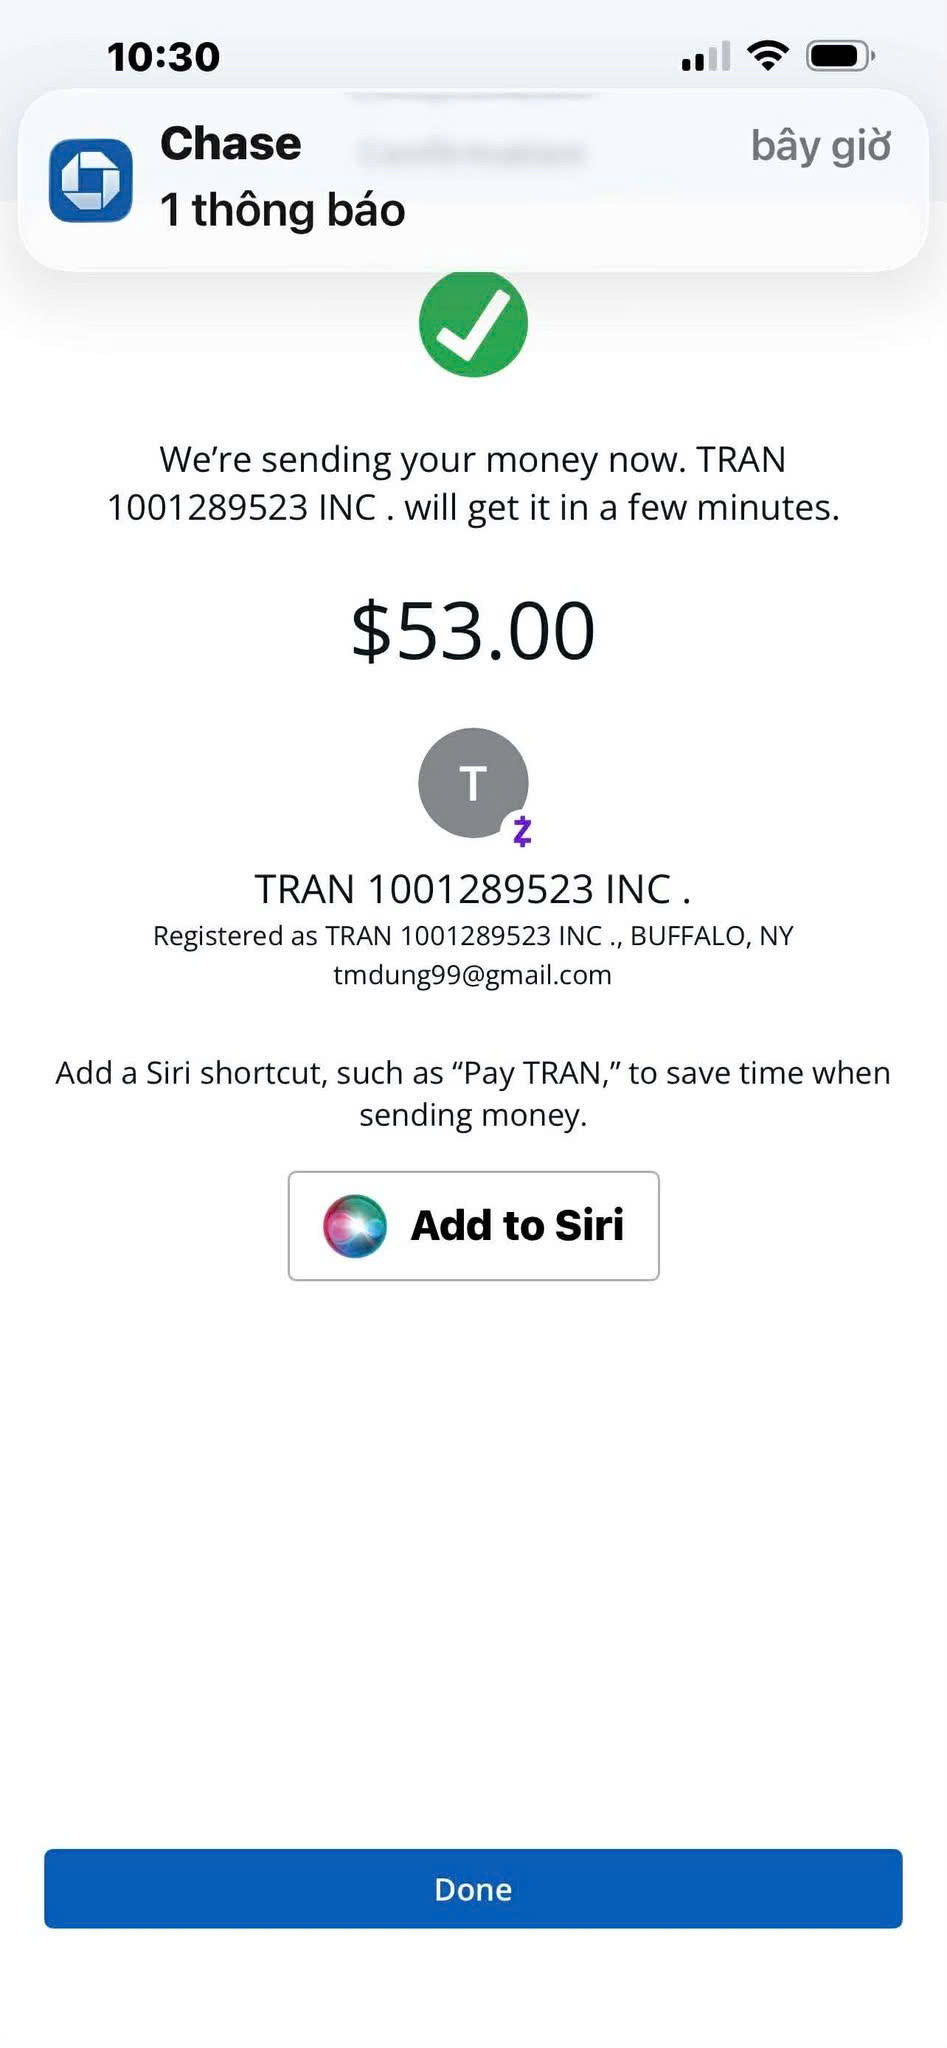Viewport: 947px width, 2048px height.
Task: Tap the '1 thông báo' notification text
Action: [x=283, y=210]
